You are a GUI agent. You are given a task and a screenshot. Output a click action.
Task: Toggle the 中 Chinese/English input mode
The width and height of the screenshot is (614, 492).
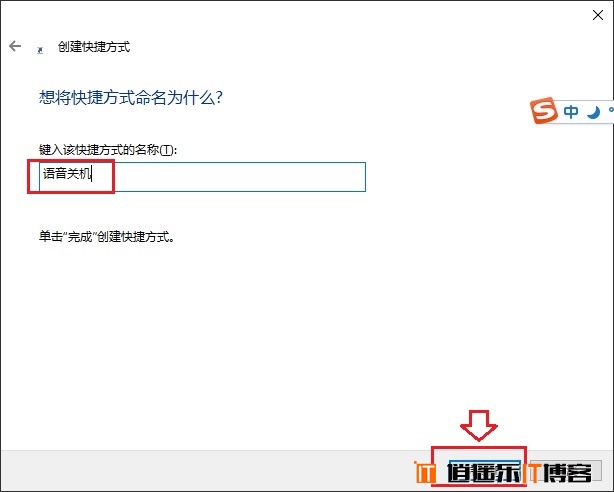[x=571, y=112]
